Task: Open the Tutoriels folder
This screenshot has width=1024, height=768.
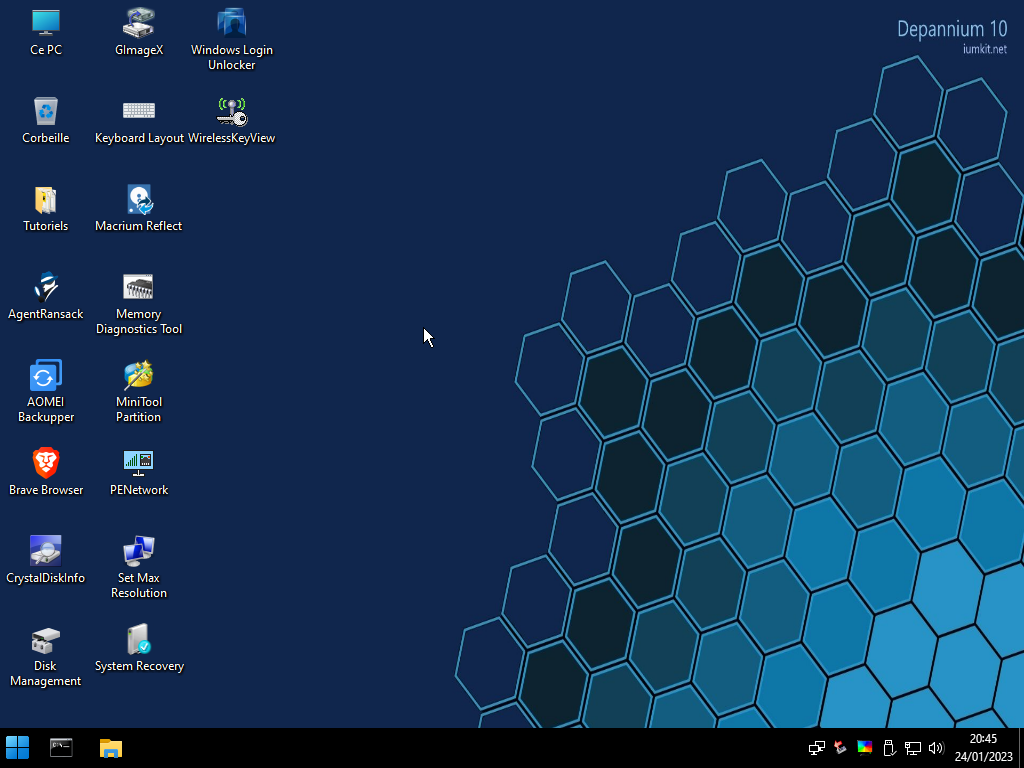Action: (x=46, y=209)
